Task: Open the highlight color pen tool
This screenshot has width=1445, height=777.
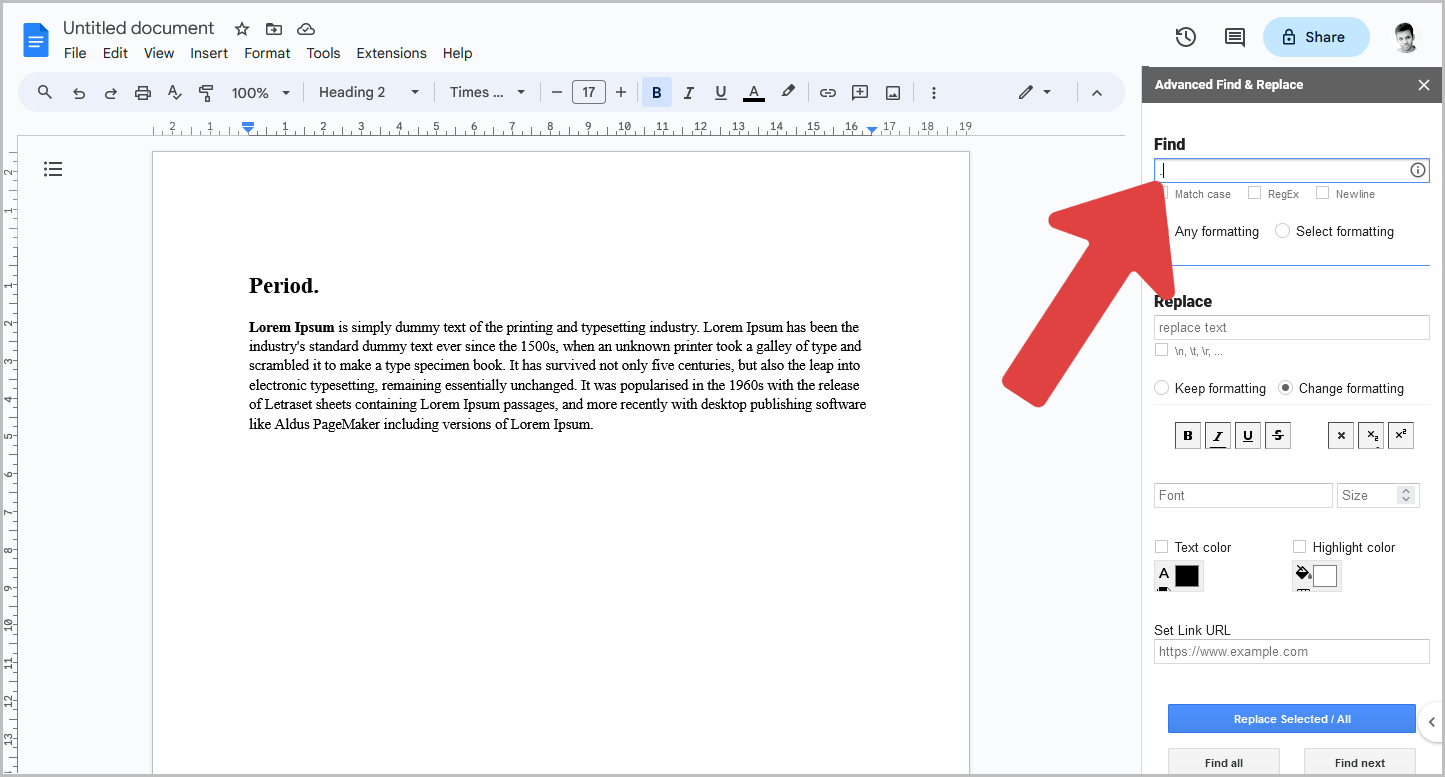Action: coord(788,92)
